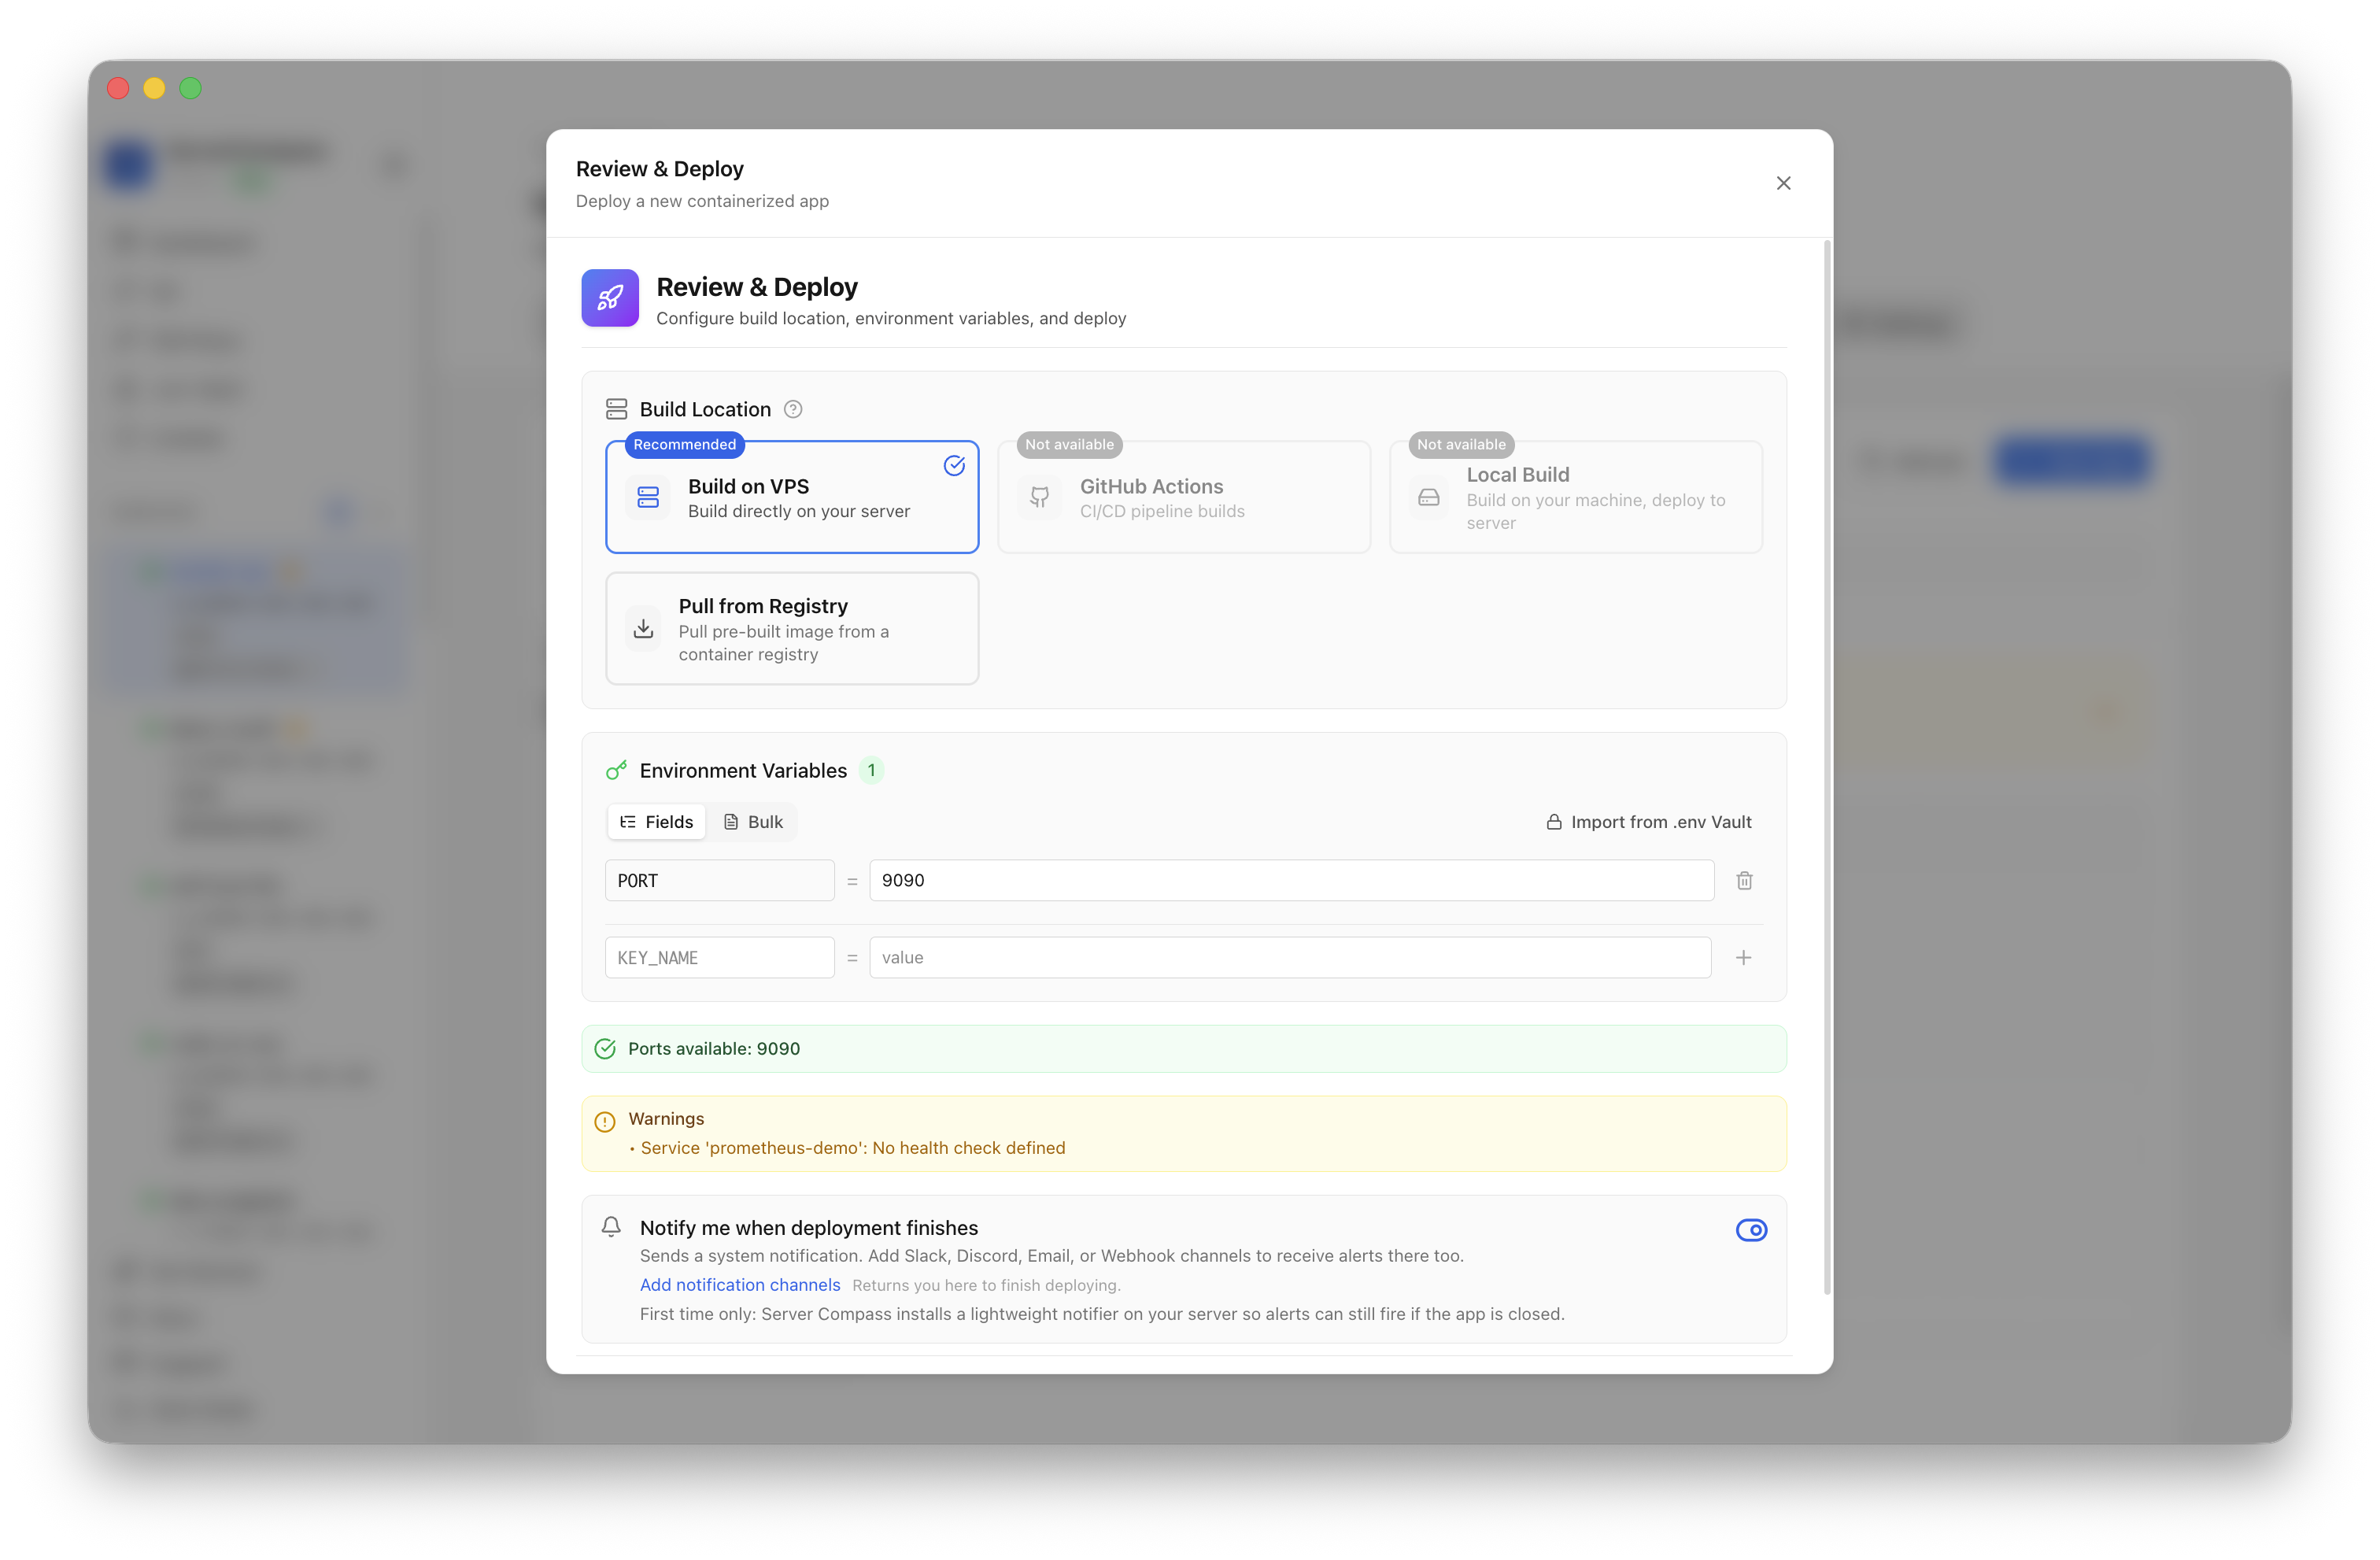Click the Build on VPS selected checkmark
The height and width of the screenshot is (1560, 2380).
click(x=954, y=465)
